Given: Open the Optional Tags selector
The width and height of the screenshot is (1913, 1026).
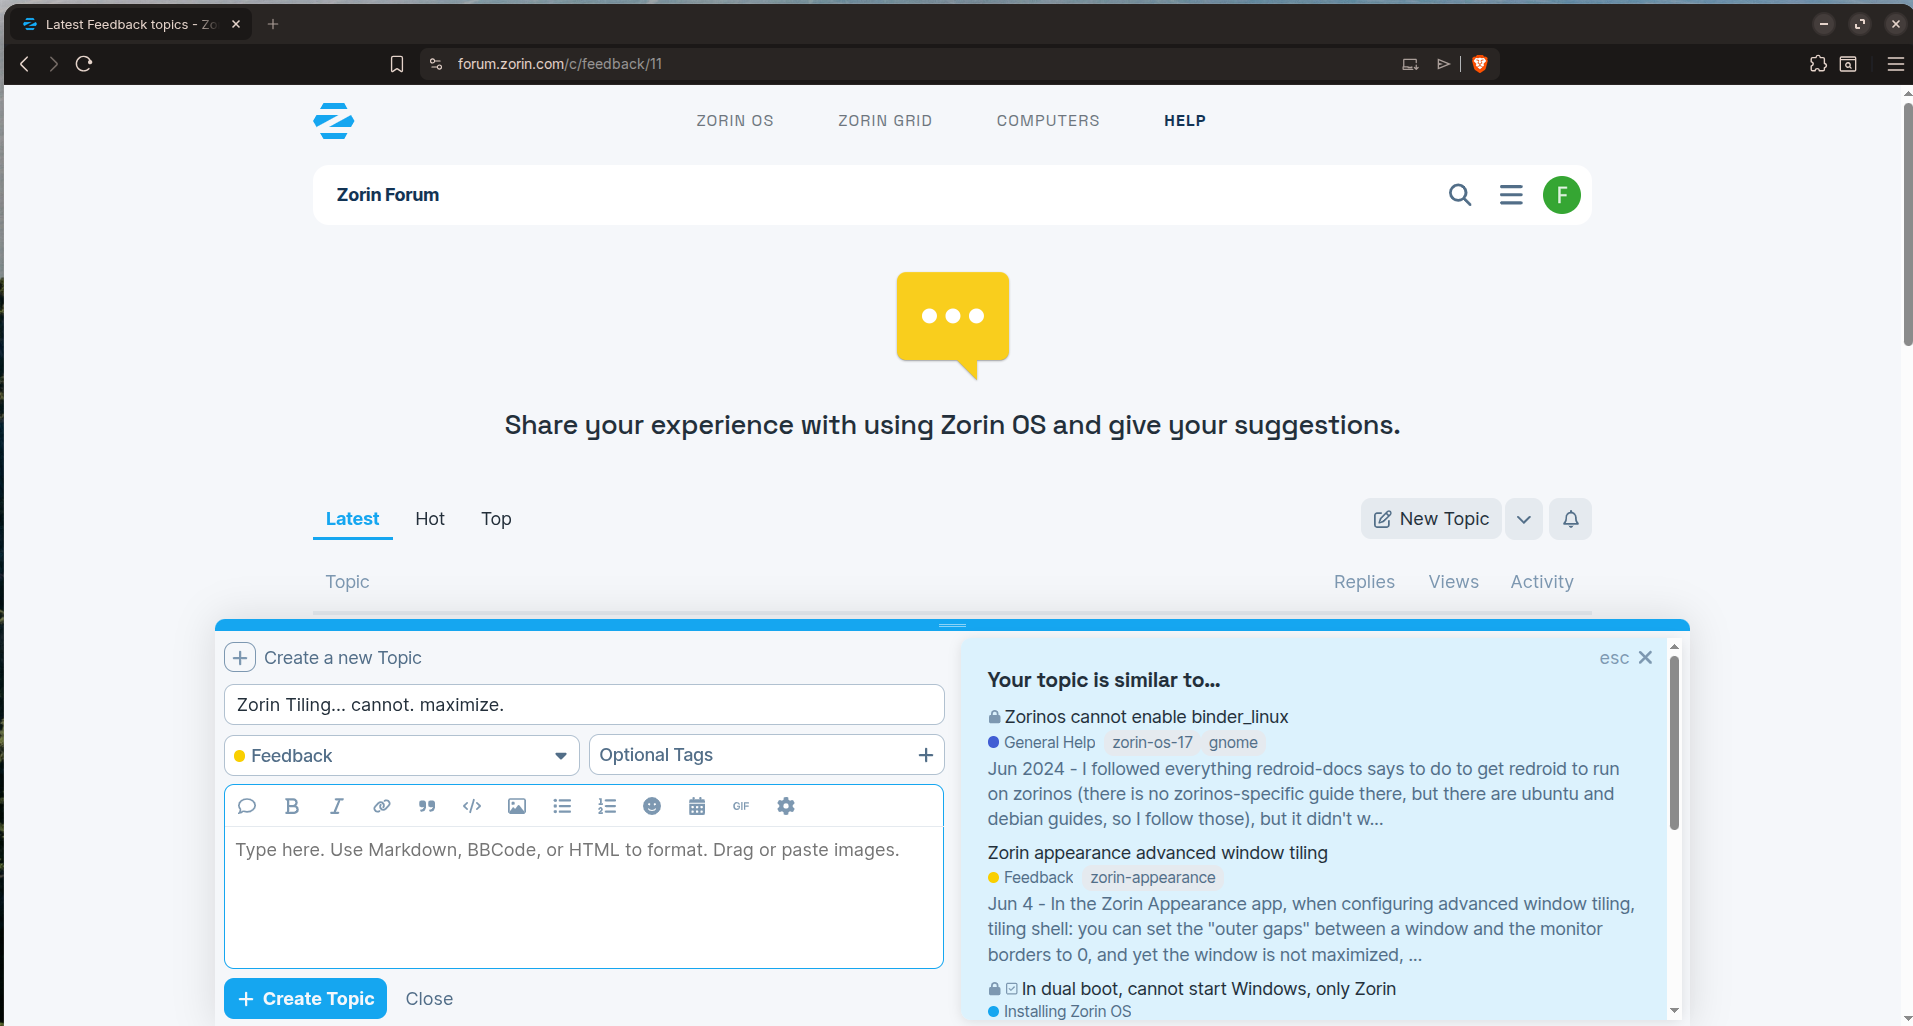Looking at the screenshot, I should [767, 755].
